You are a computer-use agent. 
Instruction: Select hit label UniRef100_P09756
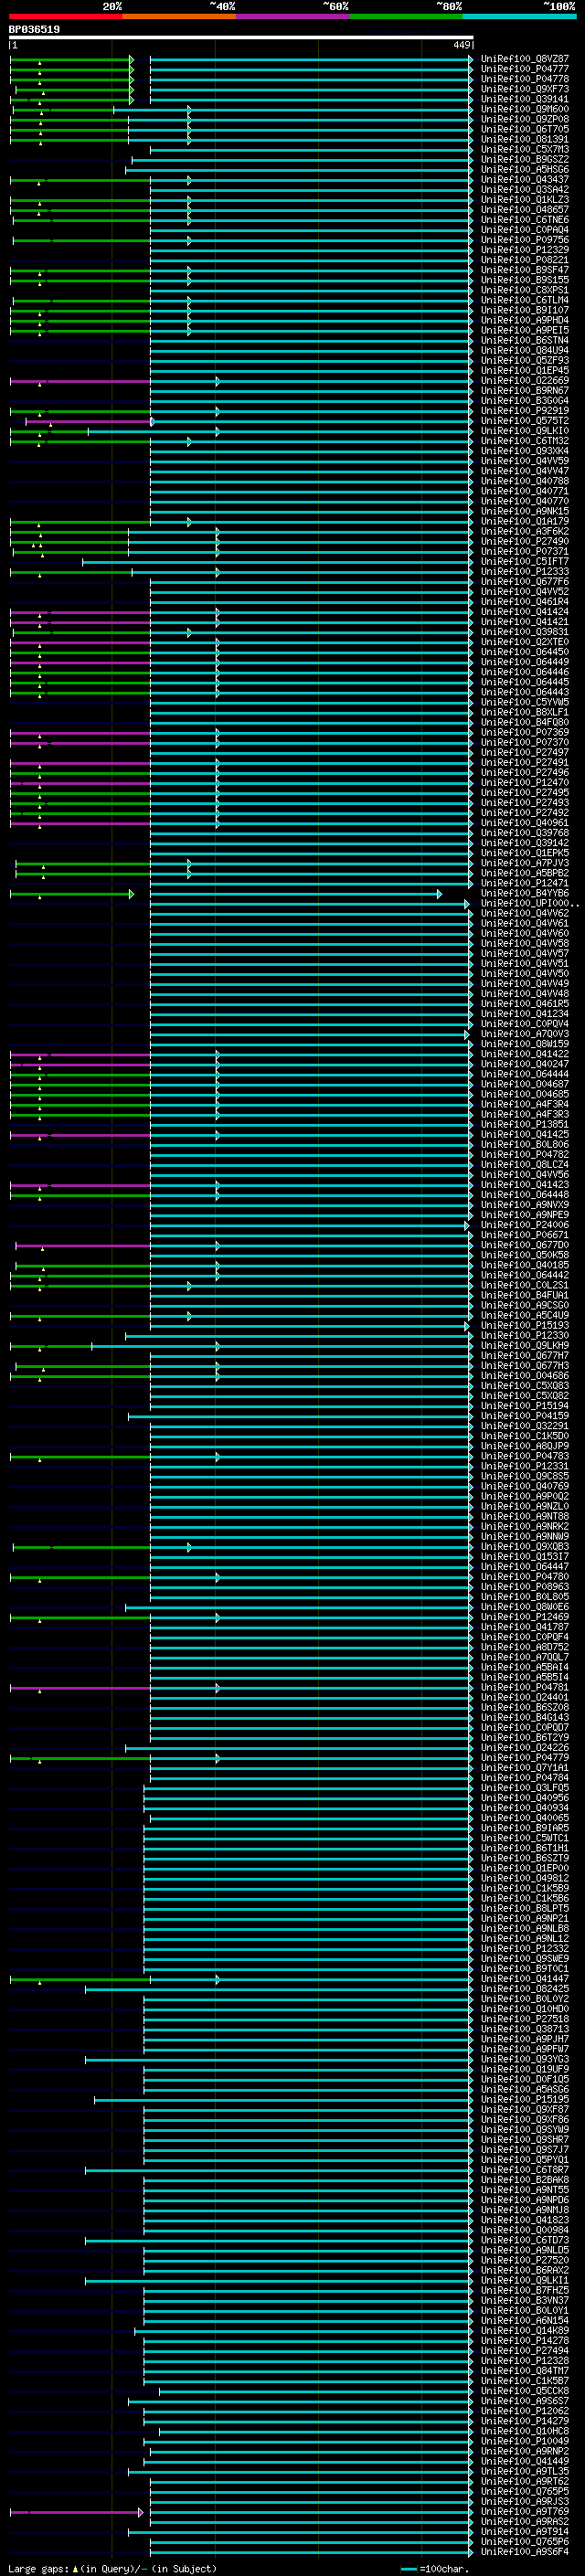(x=525, y=240)
